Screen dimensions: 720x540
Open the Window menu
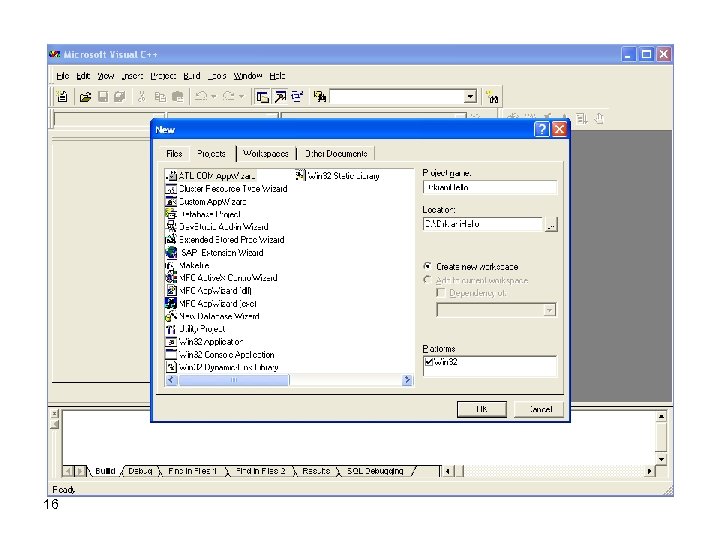(x=248, y=76)
